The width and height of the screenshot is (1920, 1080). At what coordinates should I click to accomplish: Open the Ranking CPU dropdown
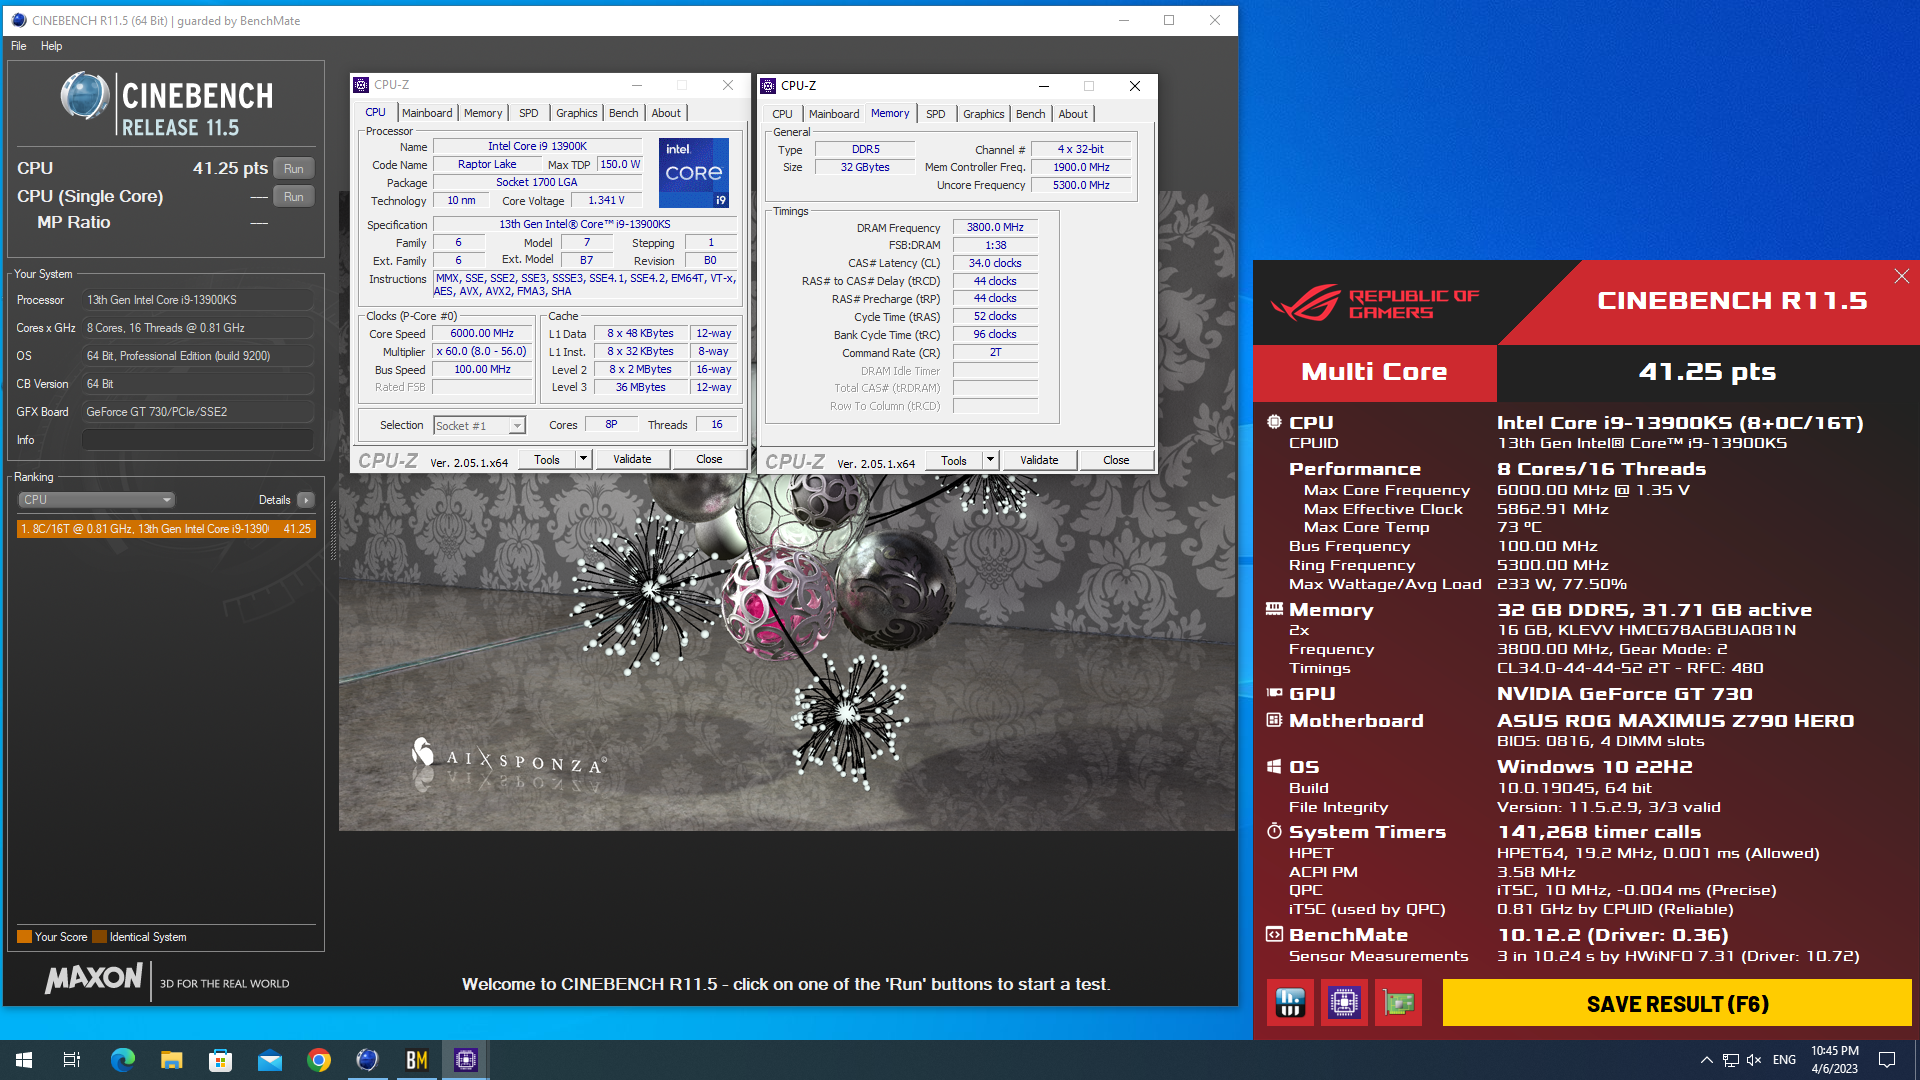point(96,499)
